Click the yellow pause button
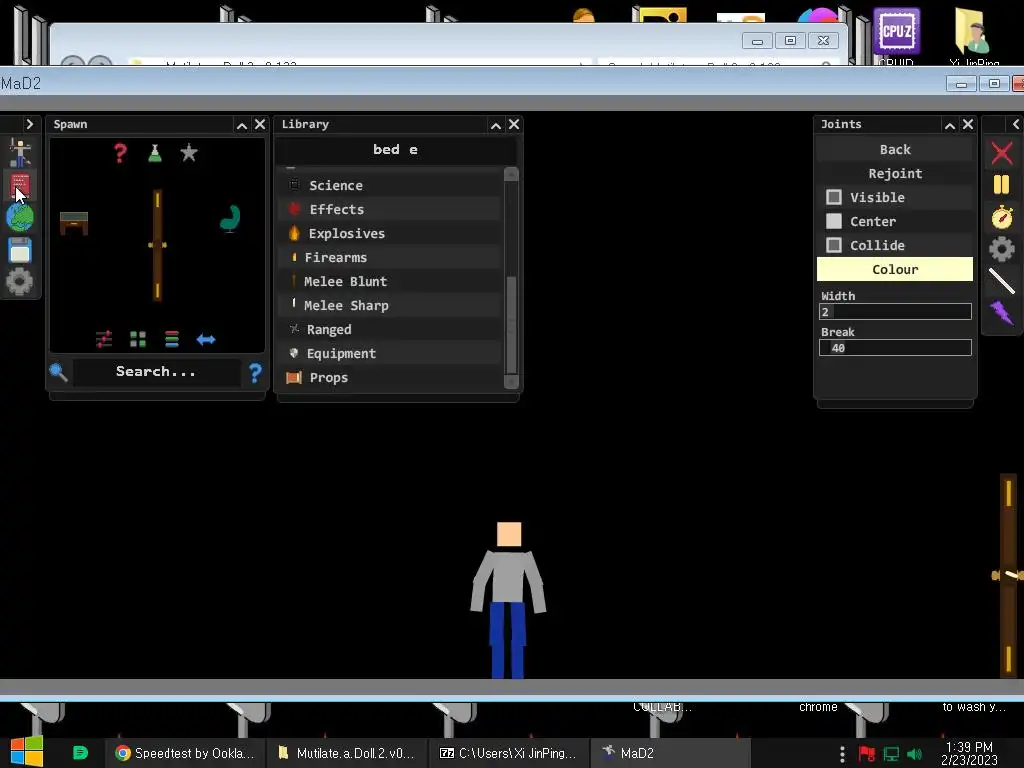Image resolution: width=1024 pixels, height=768 pixels. [1002, 185]
